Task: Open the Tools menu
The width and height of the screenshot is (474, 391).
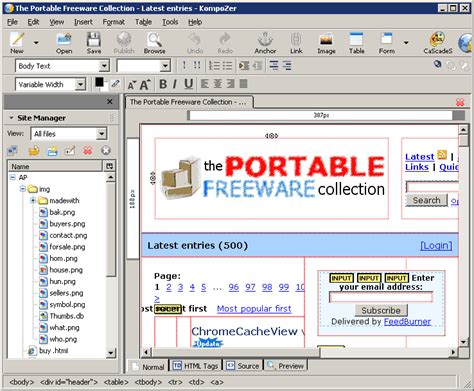Action: point(170,22)
